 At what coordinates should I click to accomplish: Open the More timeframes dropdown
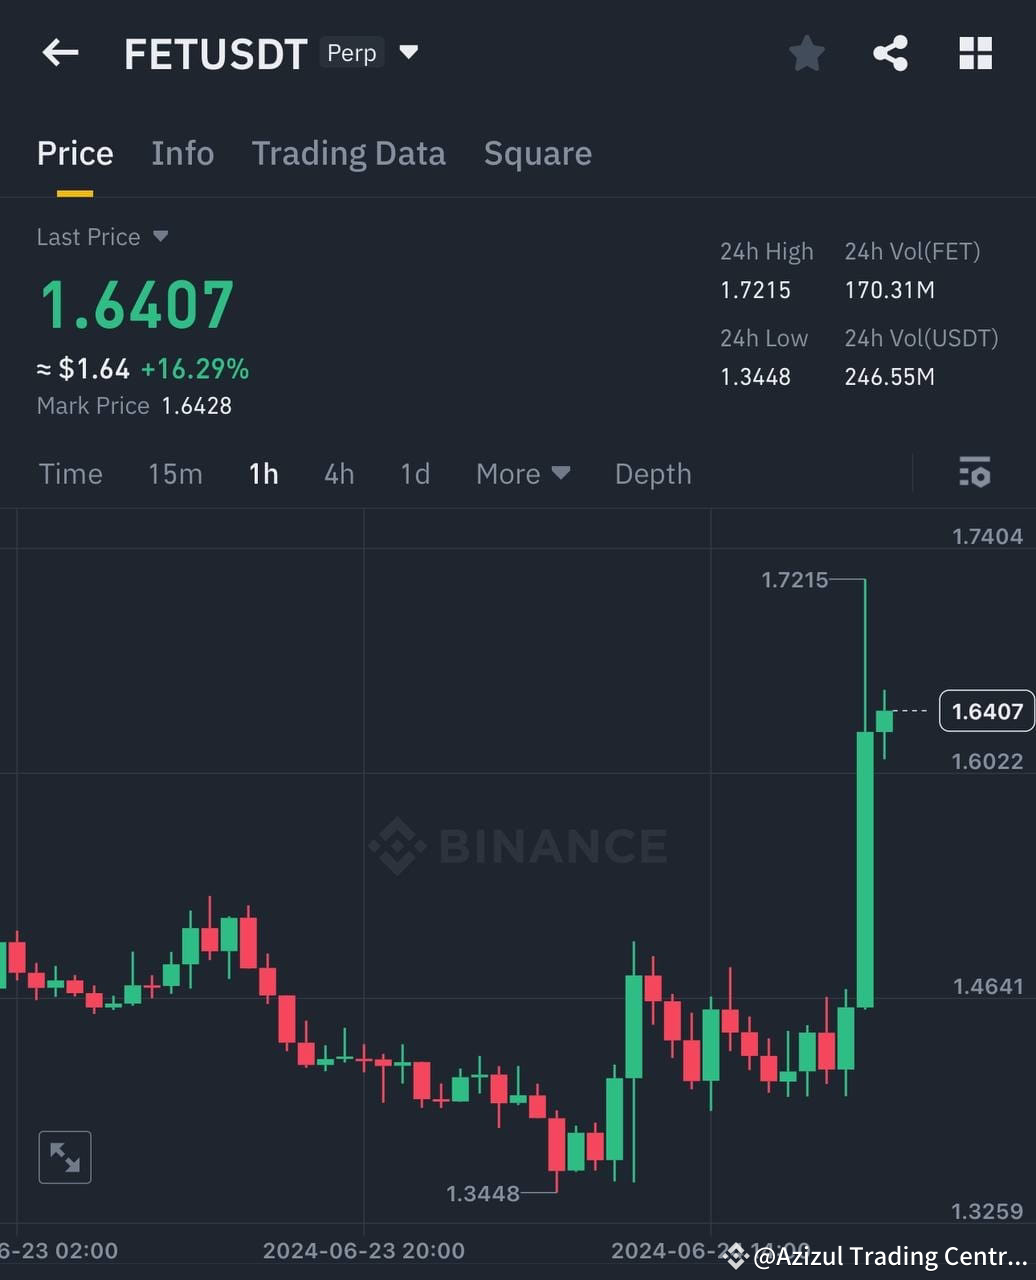point(522,474)
